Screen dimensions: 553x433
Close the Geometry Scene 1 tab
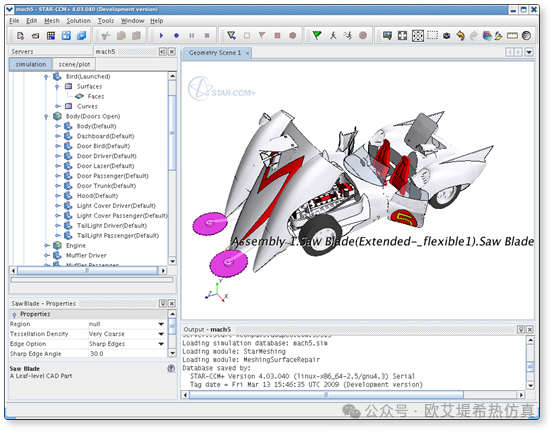pyautogui.click(x=248, y=53)
